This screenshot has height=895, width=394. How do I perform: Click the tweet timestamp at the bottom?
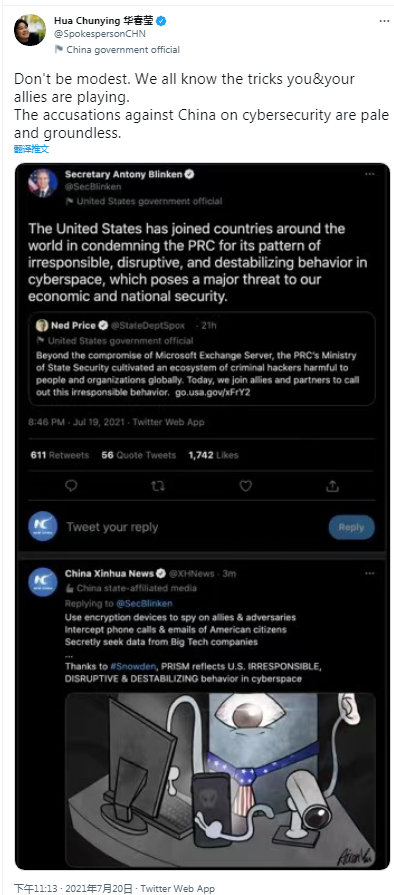[x=114, y=888]
